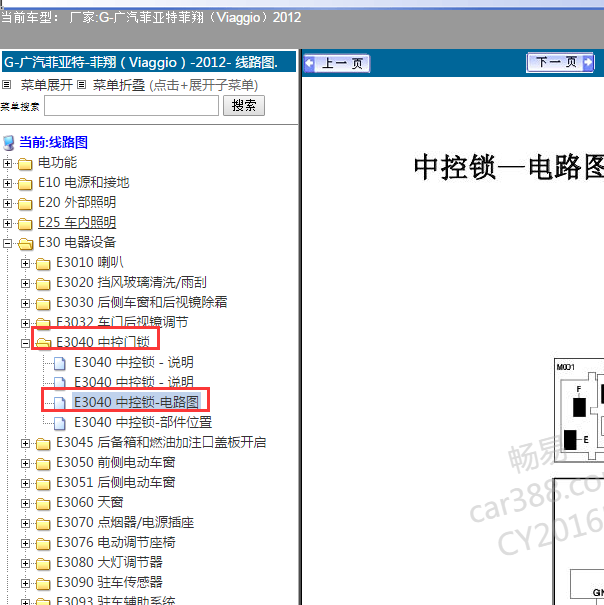Screen dimensions: 604x605
Task: Expand the E3060 天窗 node
Action: [x=25, y=504]
